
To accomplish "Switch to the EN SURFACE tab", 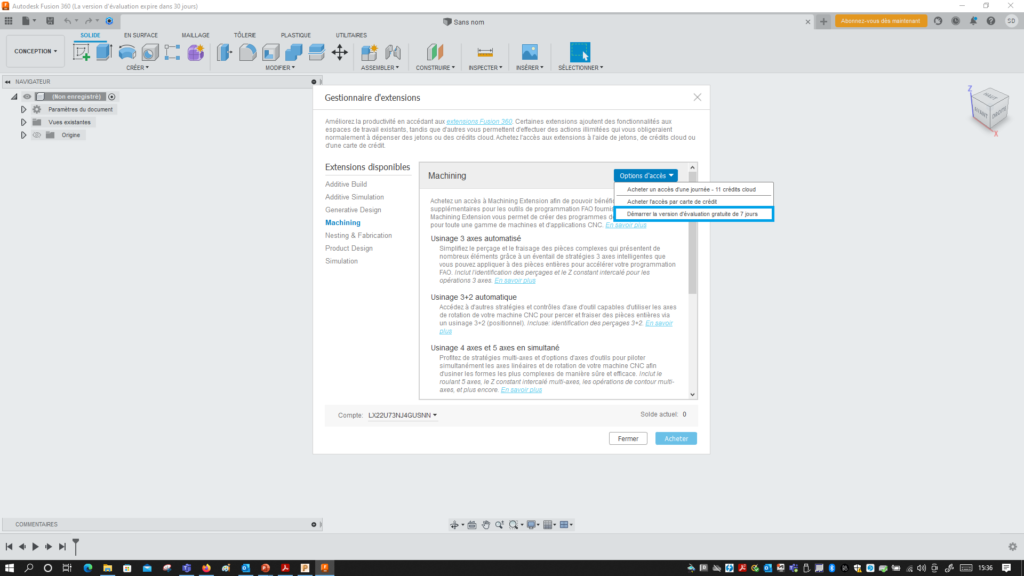I will (x=141, y=35).
